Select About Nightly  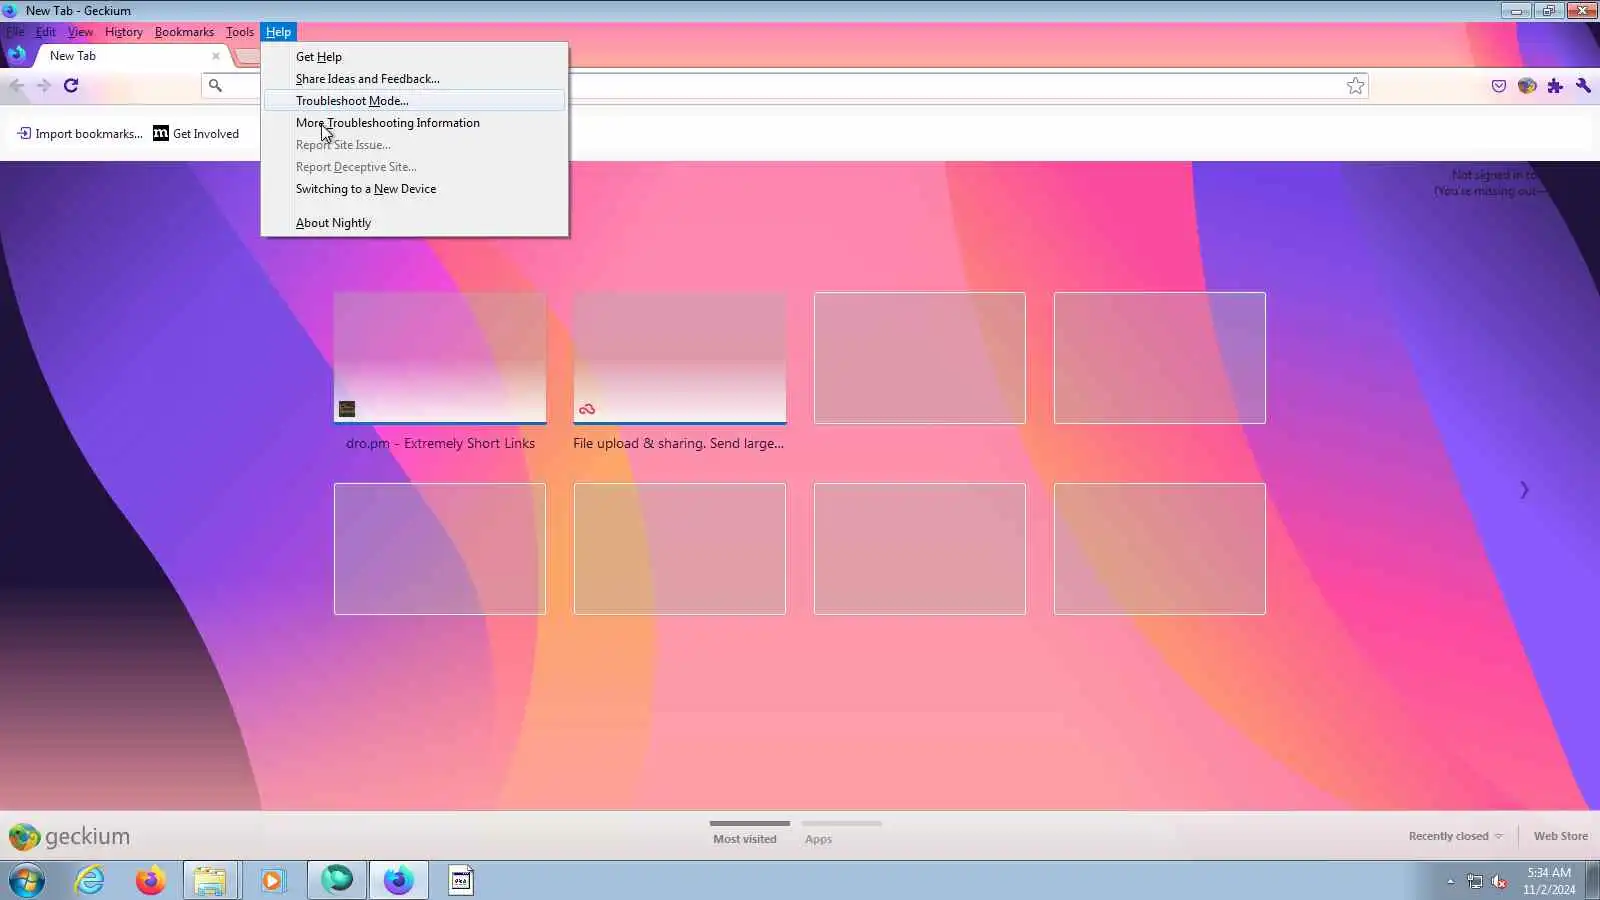tap(414, 223)
